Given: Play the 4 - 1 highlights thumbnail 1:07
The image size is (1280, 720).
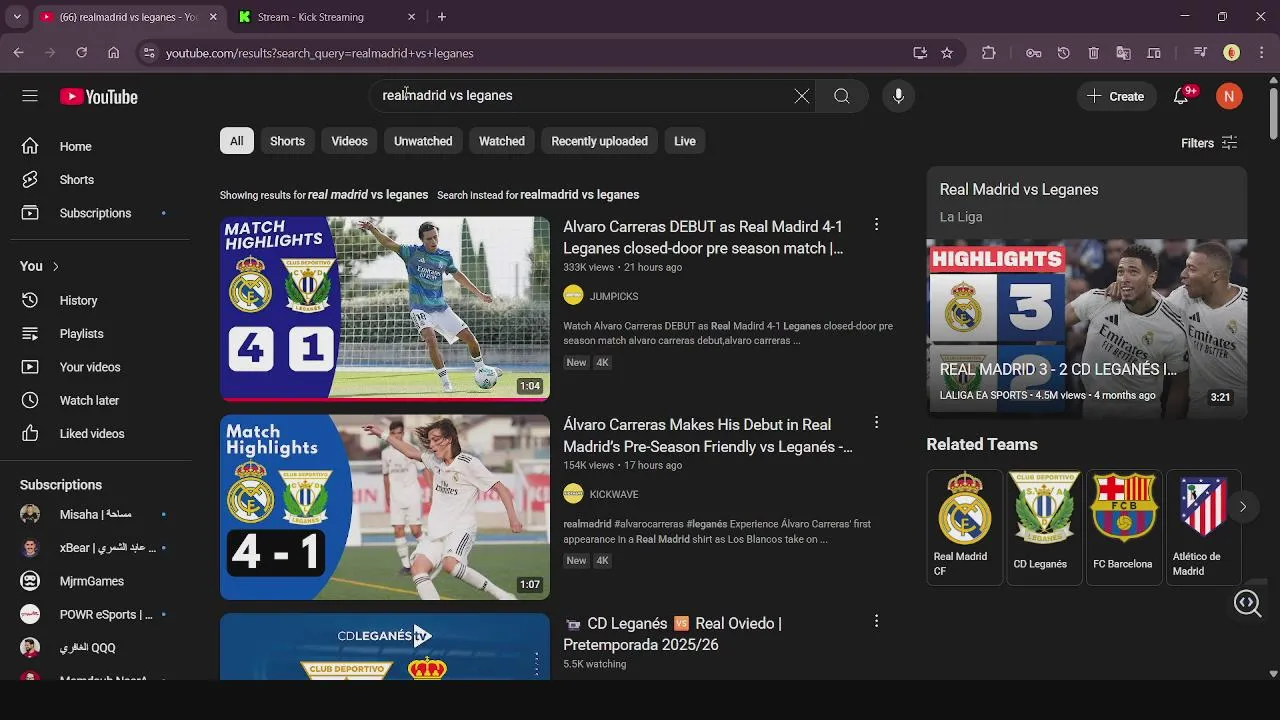Looking at the screenshot, I should tap(385, 507).
